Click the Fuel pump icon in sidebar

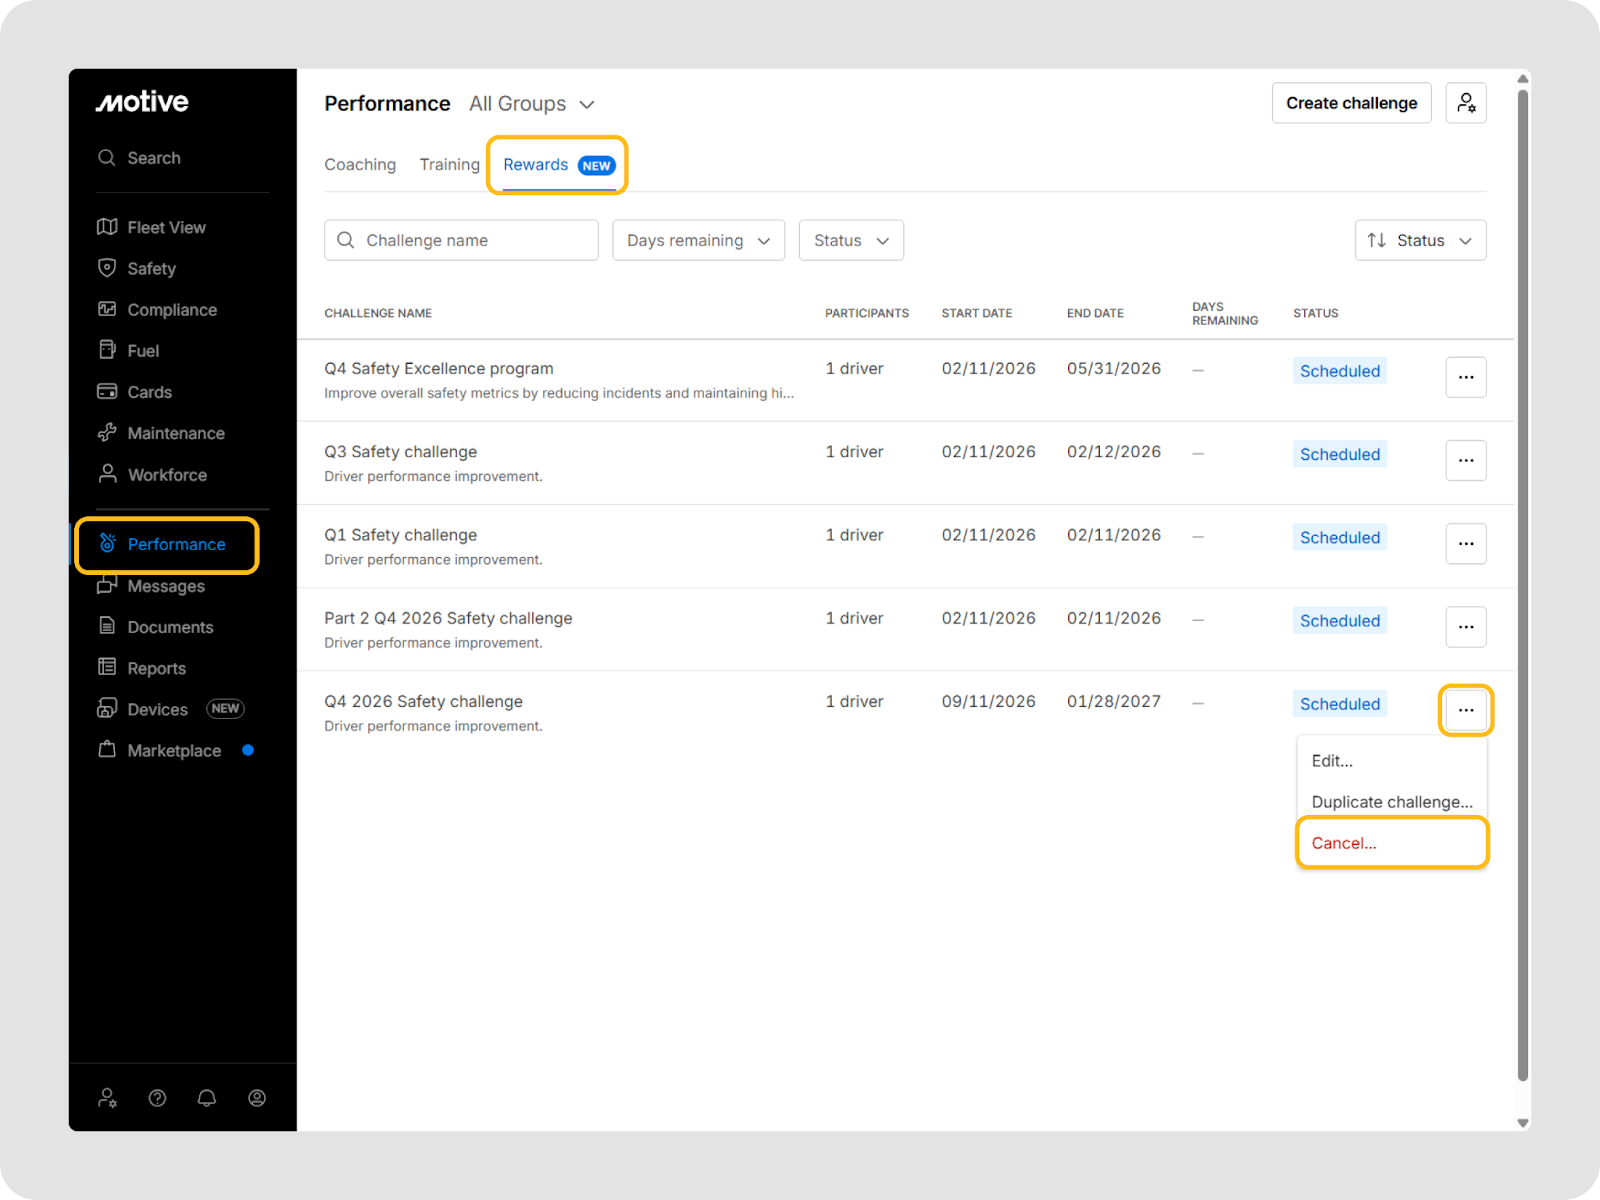[107, 350]
